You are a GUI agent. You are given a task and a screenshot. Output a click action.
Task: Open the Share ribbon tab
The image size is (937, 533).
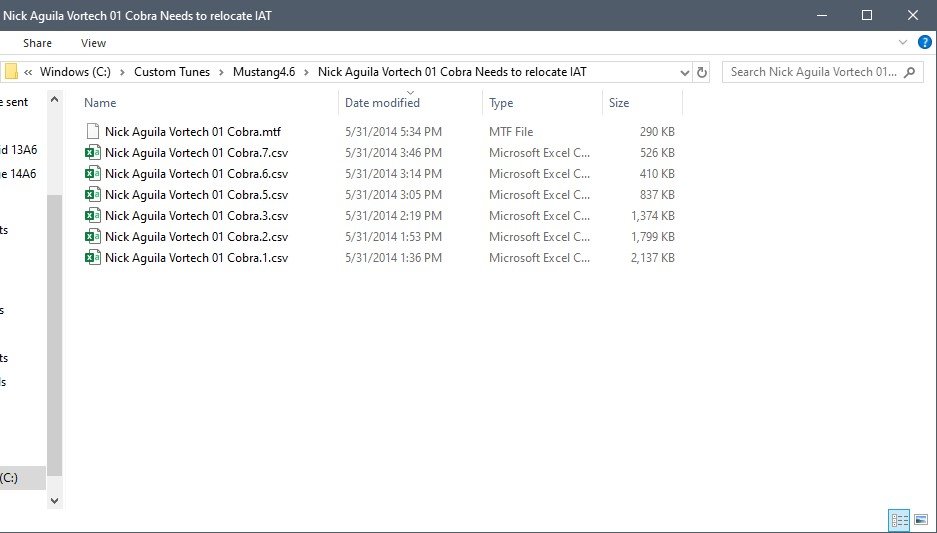(38, 43)
